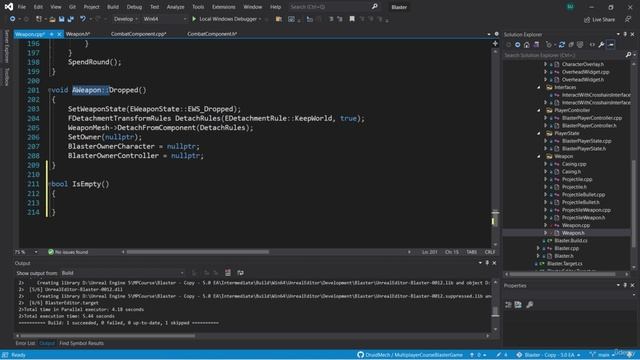The height and width of the screenshot is (360, 640).
Task: Click the bookmark icon in the toolbar
Action: coord(352,19)
